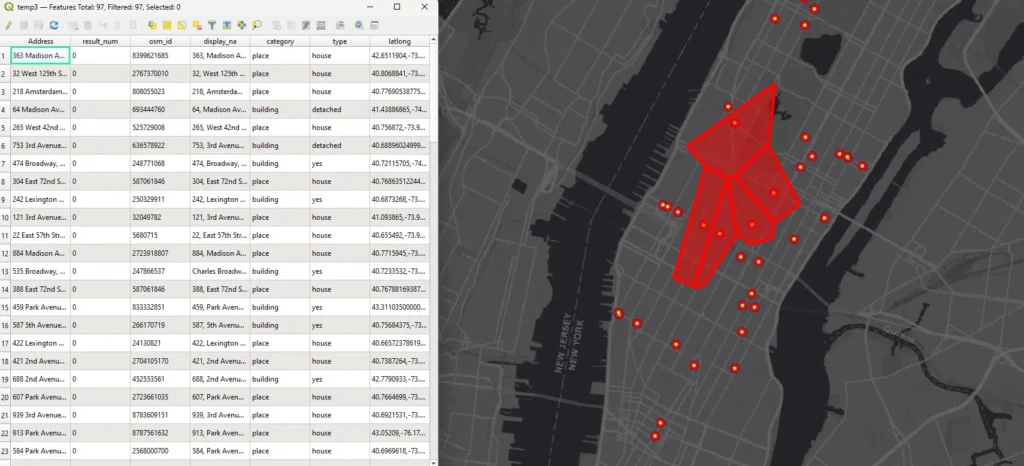Click the table scrollbar up arrow
The height and width of the screenshot is (466, 1024).
tap(434, 41)
